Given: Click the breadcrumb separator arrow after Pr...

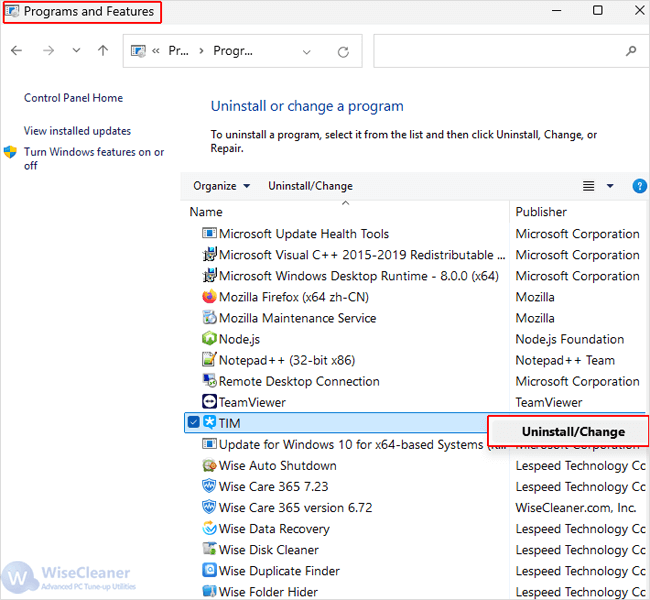Looking at the screenshot, I should [201, 51].
